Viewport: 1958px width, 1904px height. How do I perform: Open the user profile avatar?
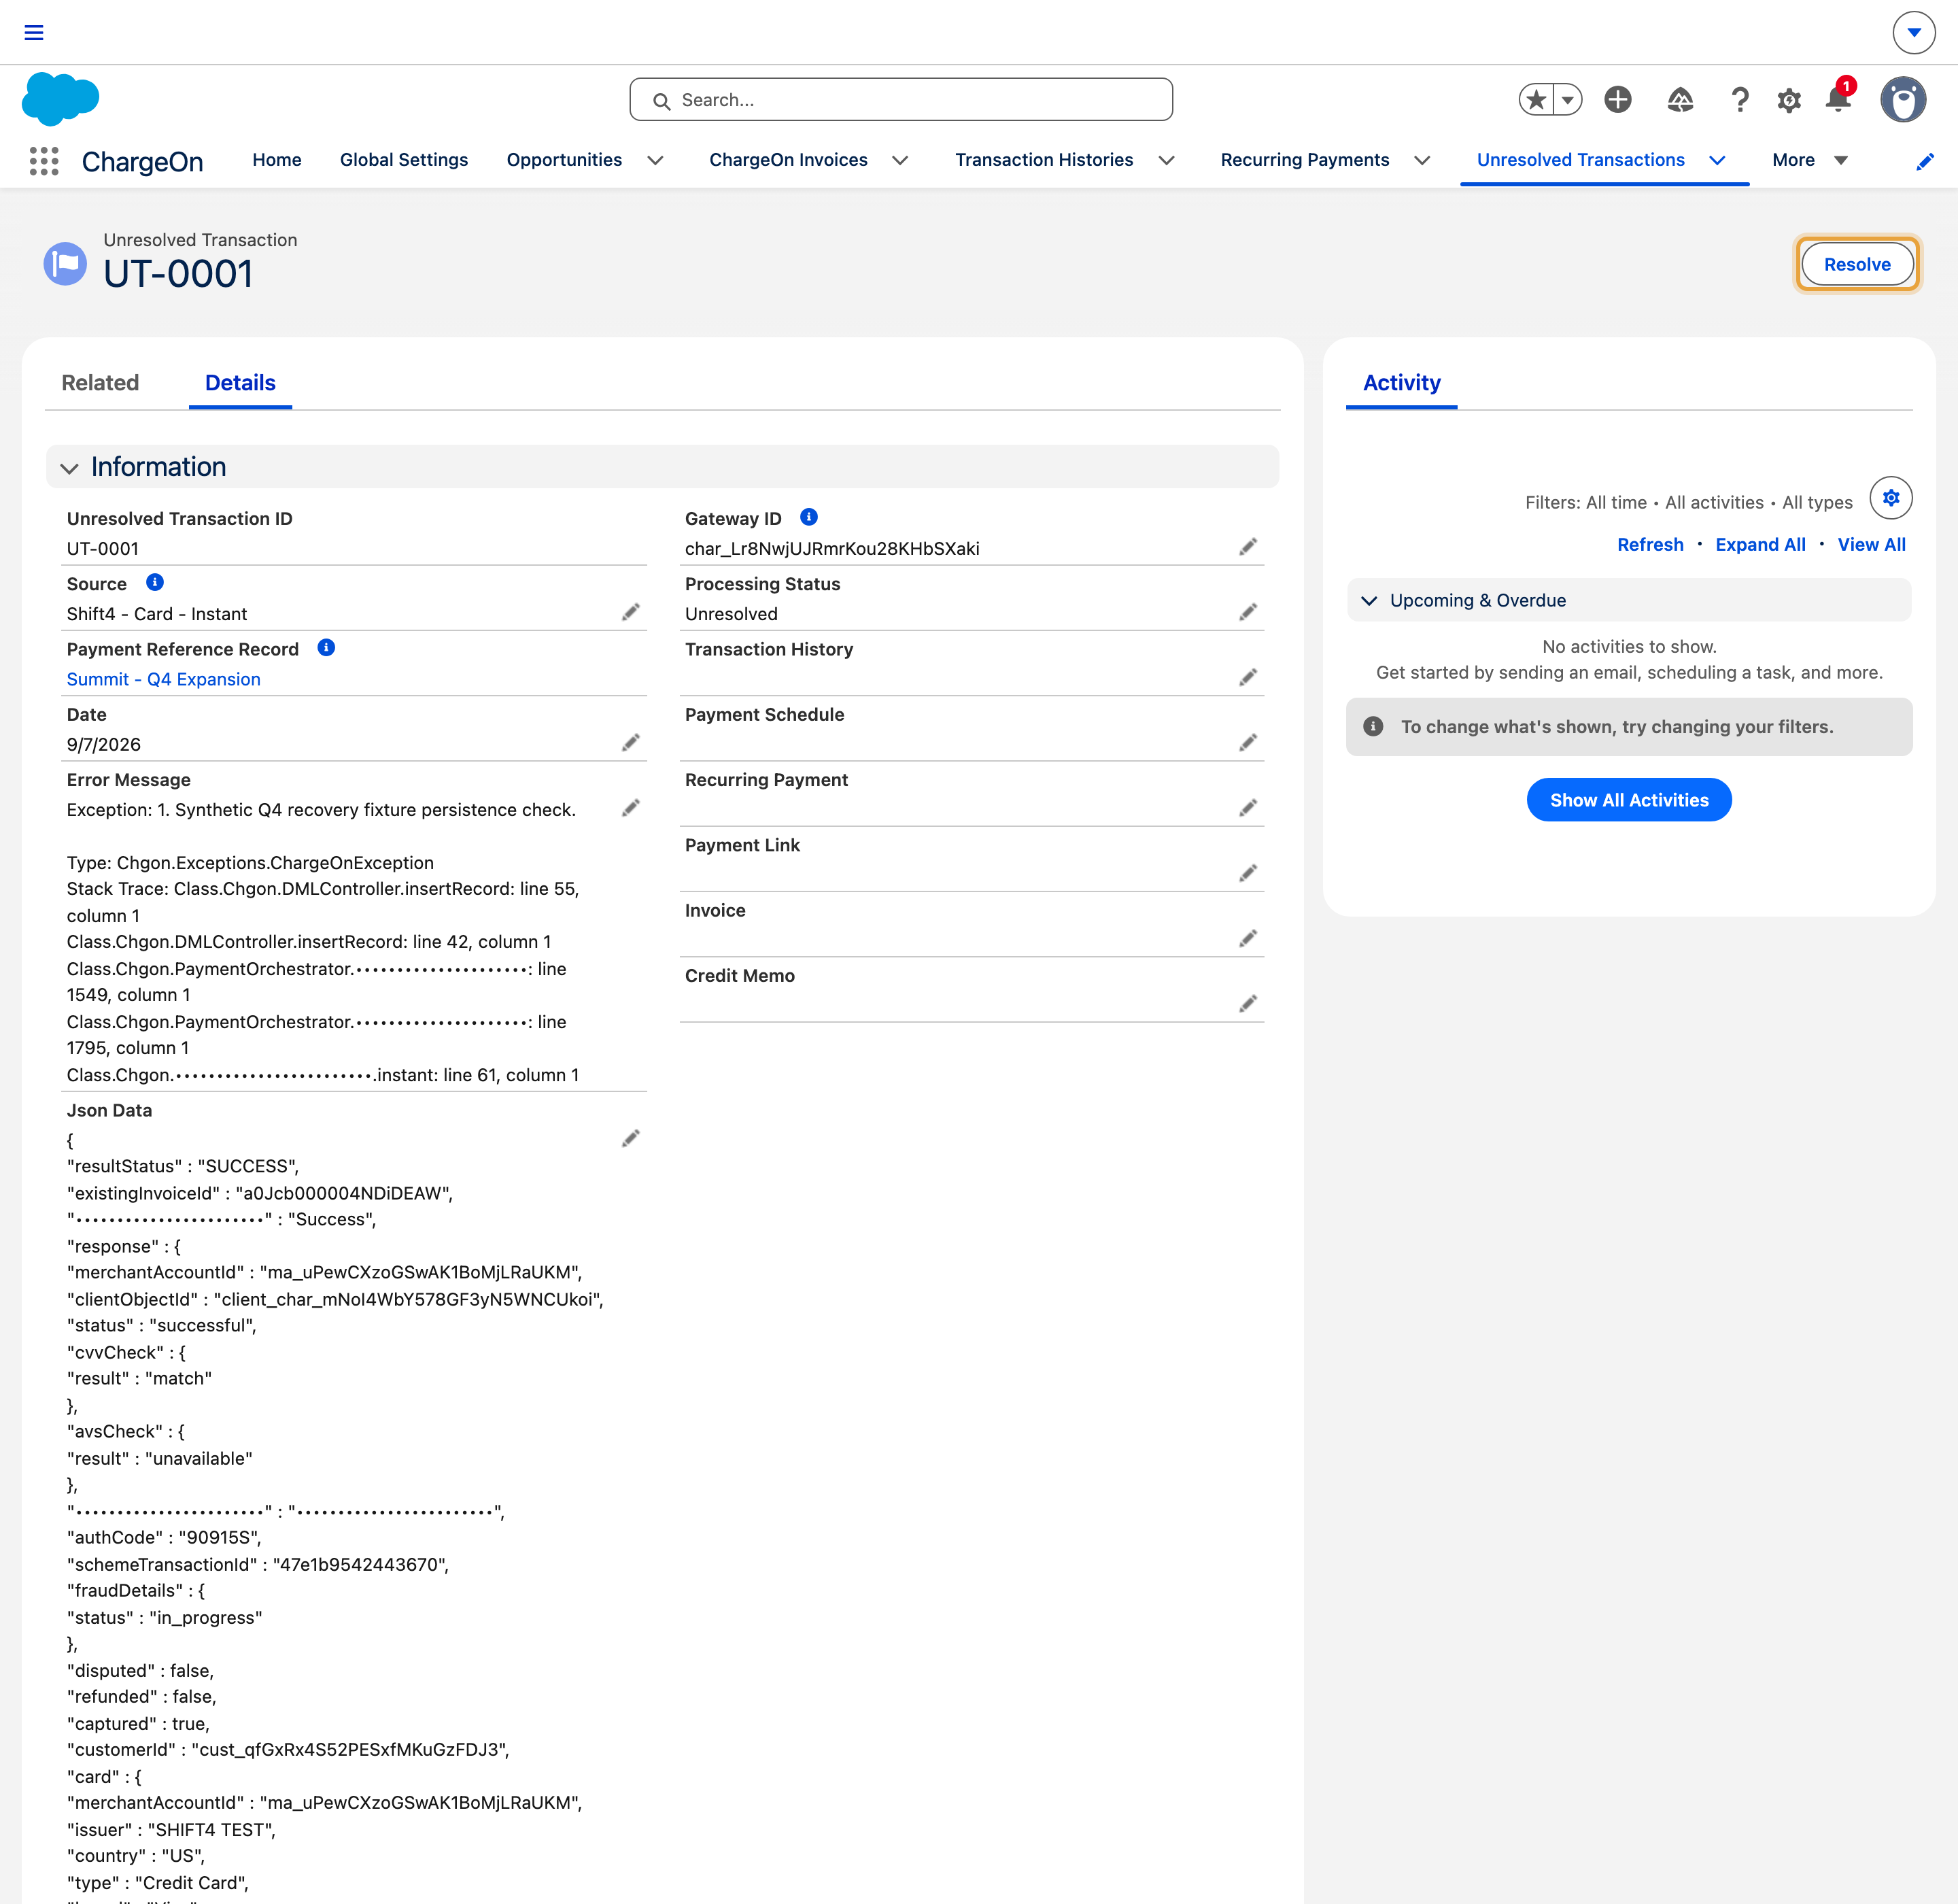click(1903, 100)
